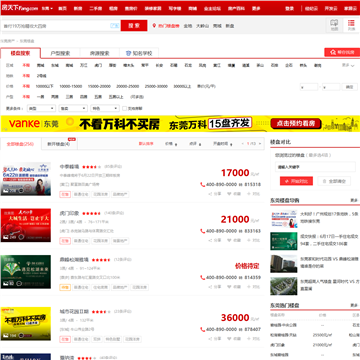
Task: Click the 登录 login link
Action: click(289, 8)
